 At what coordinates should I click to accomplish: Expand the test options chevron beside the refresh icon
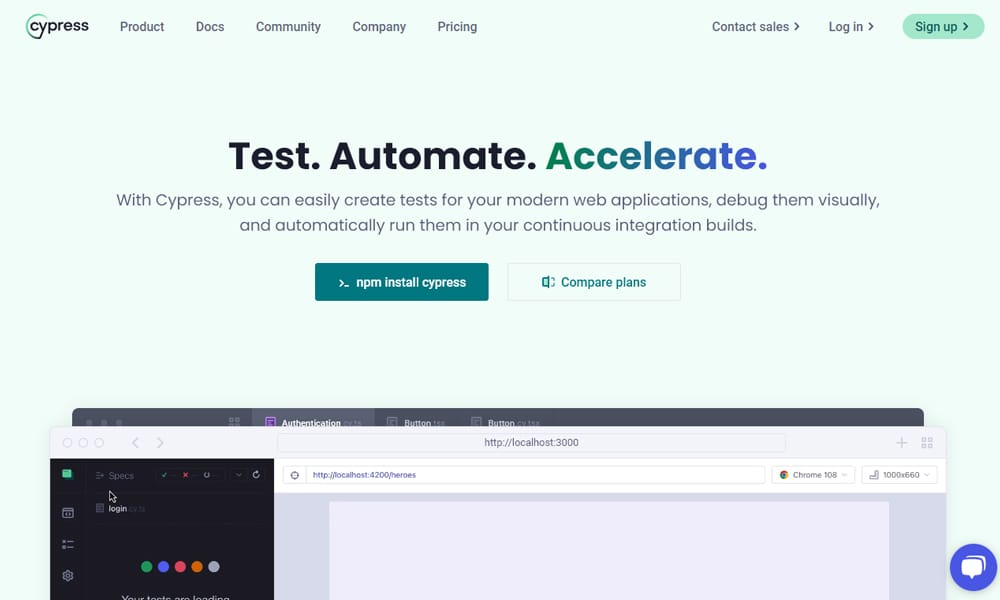point(238,475)
